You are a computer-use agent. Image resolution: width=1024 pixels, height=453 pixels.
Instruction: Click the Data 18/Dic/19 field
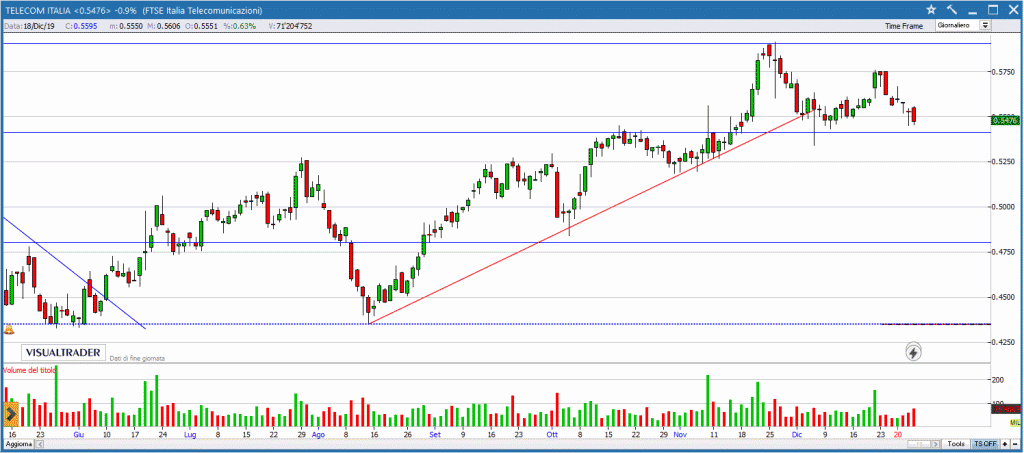[x=30, y=26]
